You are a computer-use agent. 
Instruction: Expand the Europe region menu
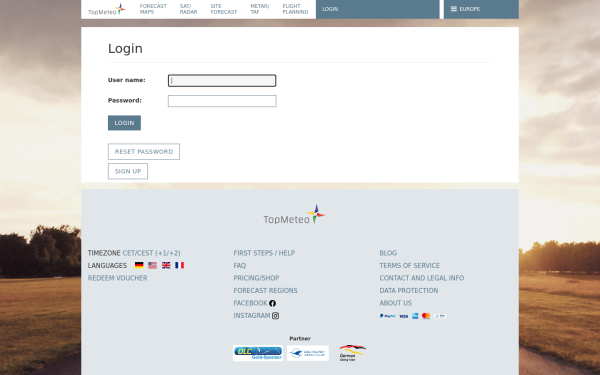click(x=481, y=9)
